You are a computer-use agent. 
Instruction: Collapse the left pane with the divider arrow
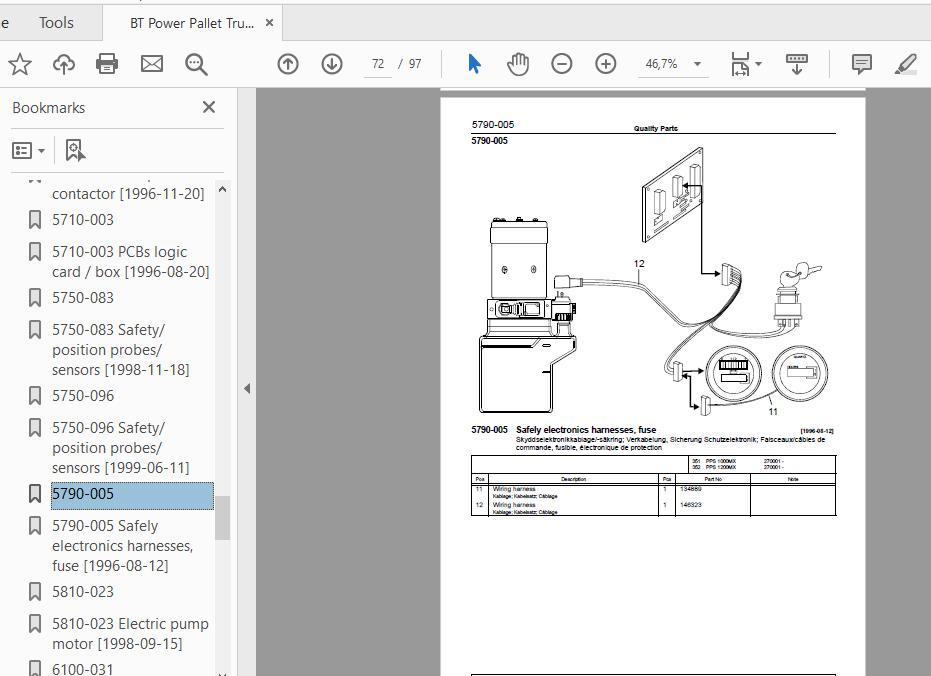coord(247,388)
